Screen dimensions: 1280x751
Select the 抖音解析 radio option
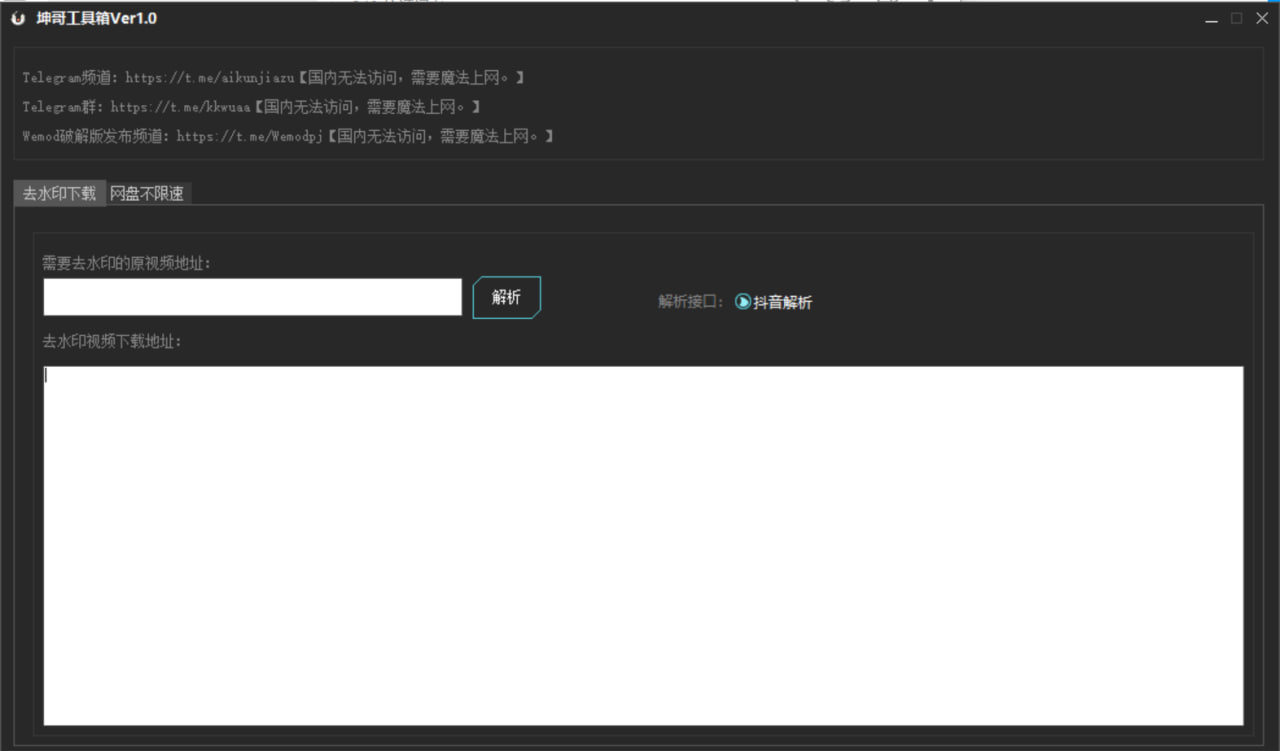tap(774, 302)
